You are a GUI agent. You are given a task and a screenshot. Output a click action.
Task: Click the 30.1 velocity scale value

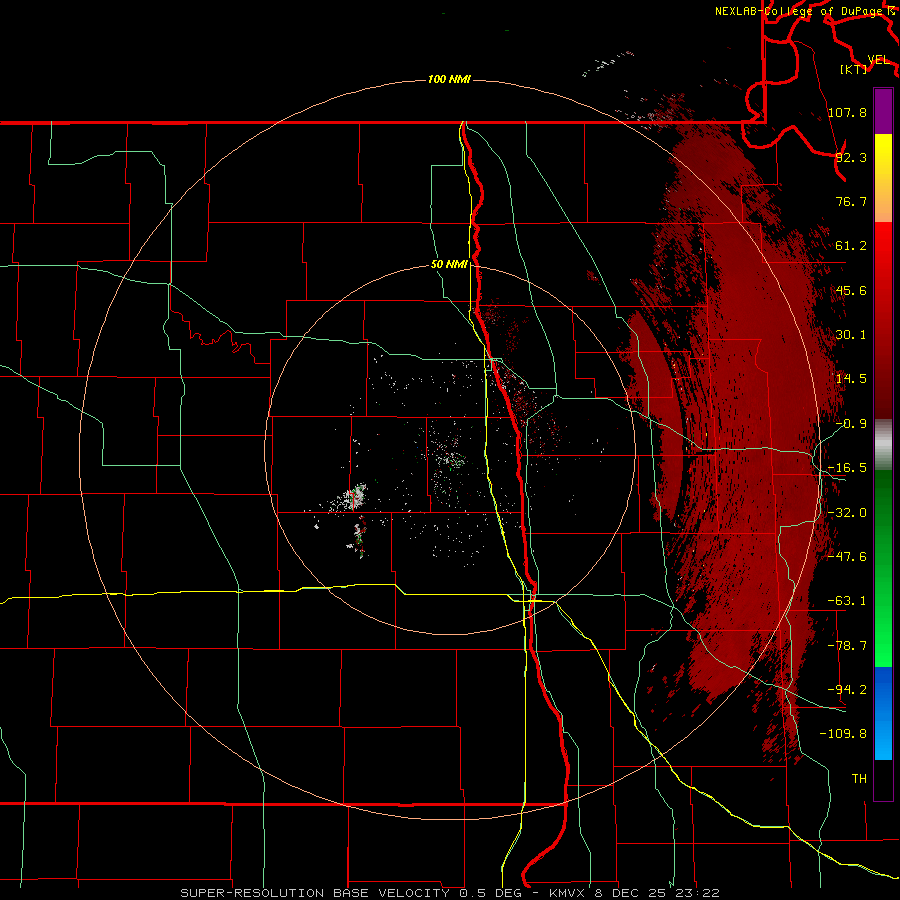point(851,335)
